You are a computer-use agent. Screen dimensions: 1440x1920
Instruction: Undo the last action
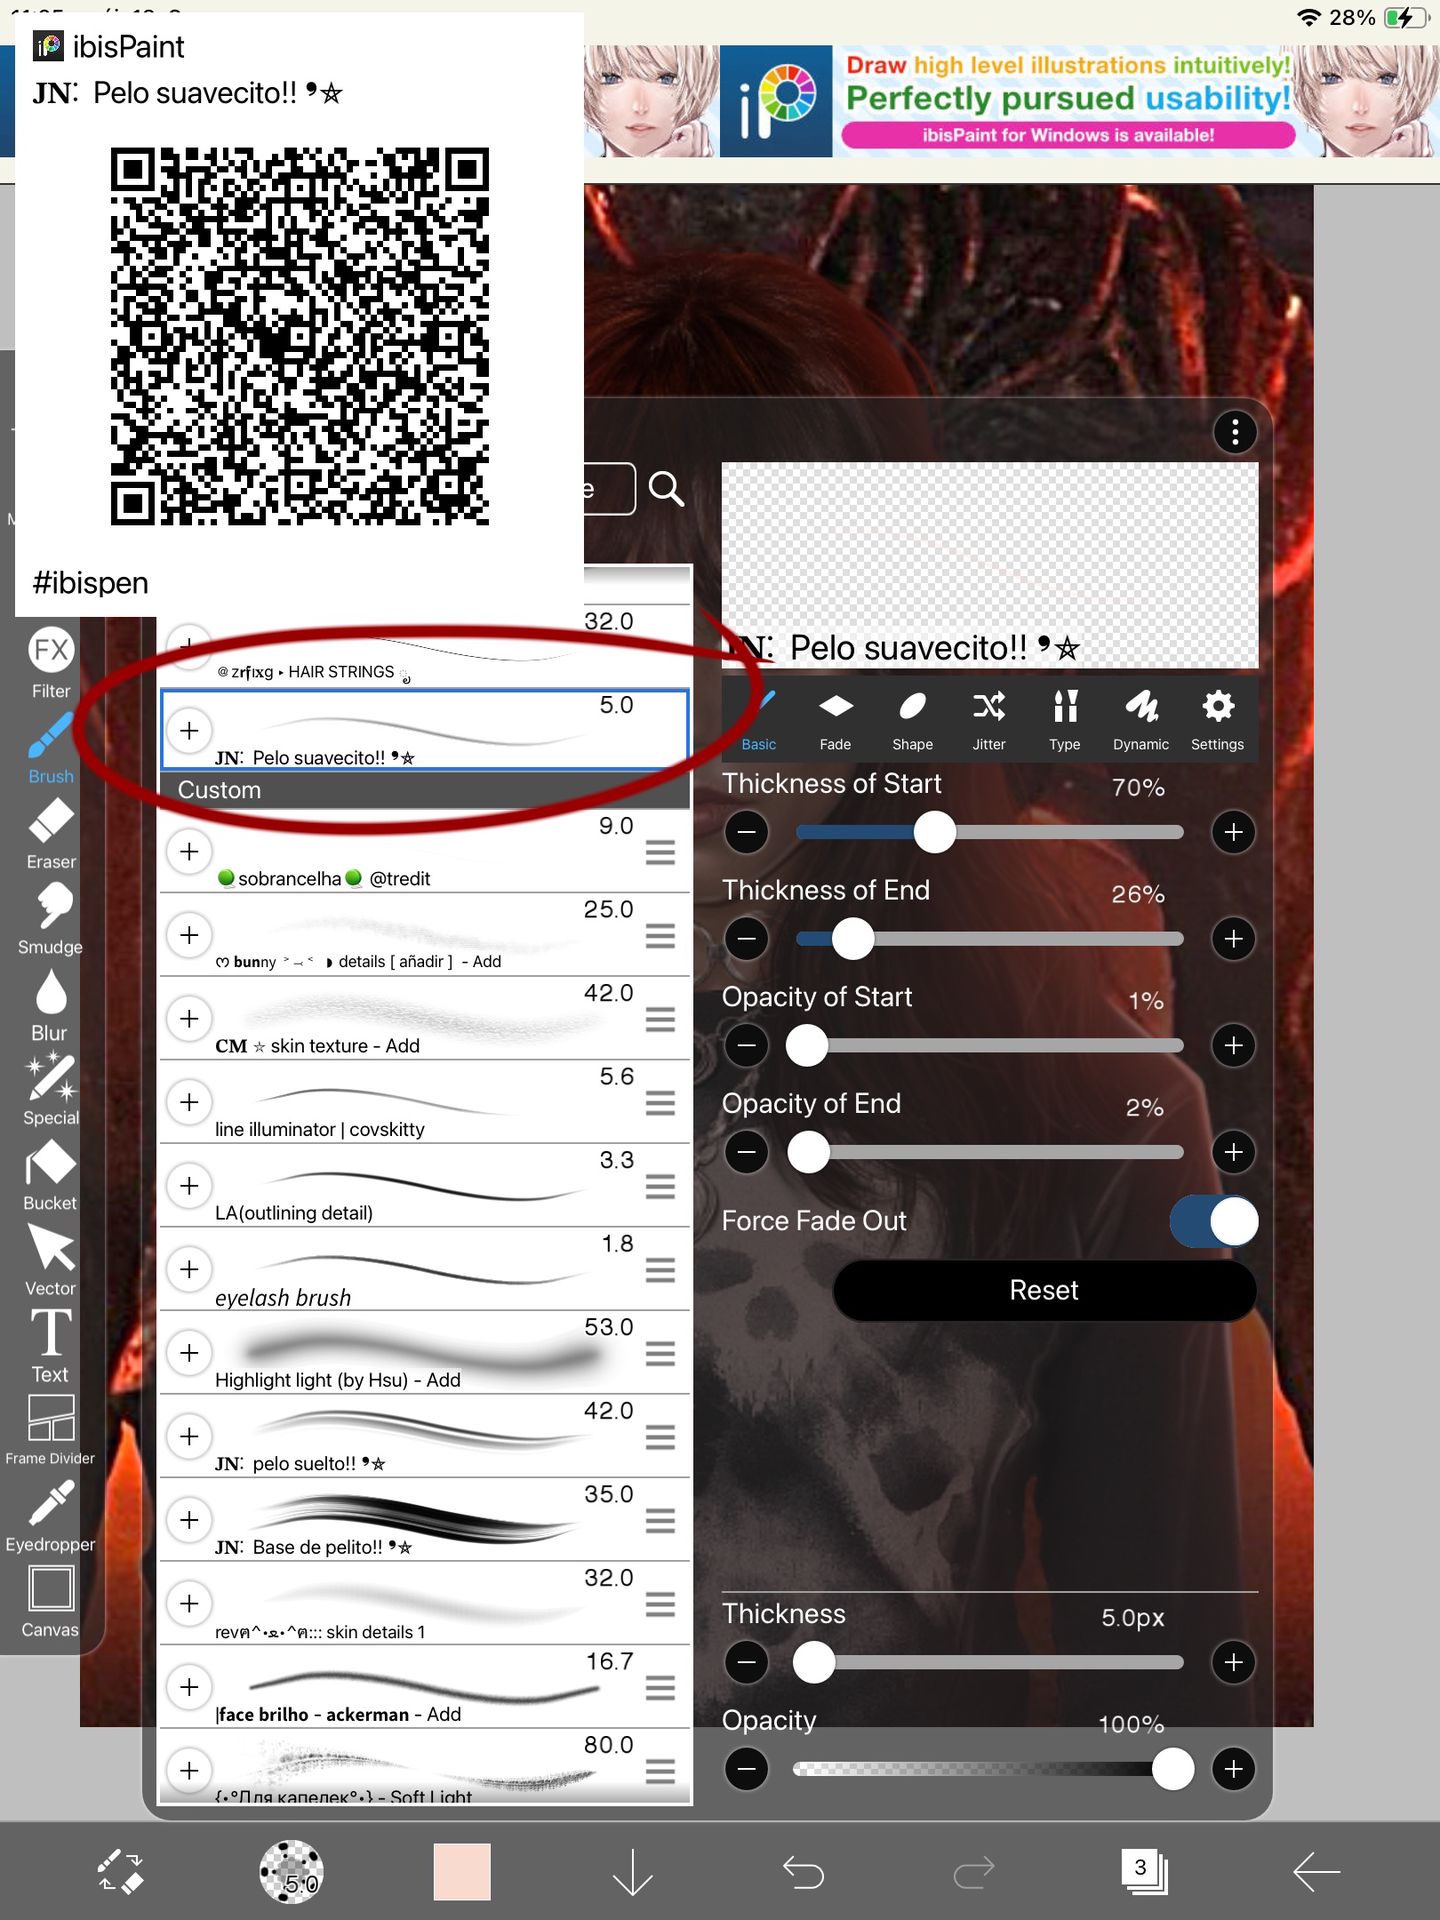click(803, 1871)
